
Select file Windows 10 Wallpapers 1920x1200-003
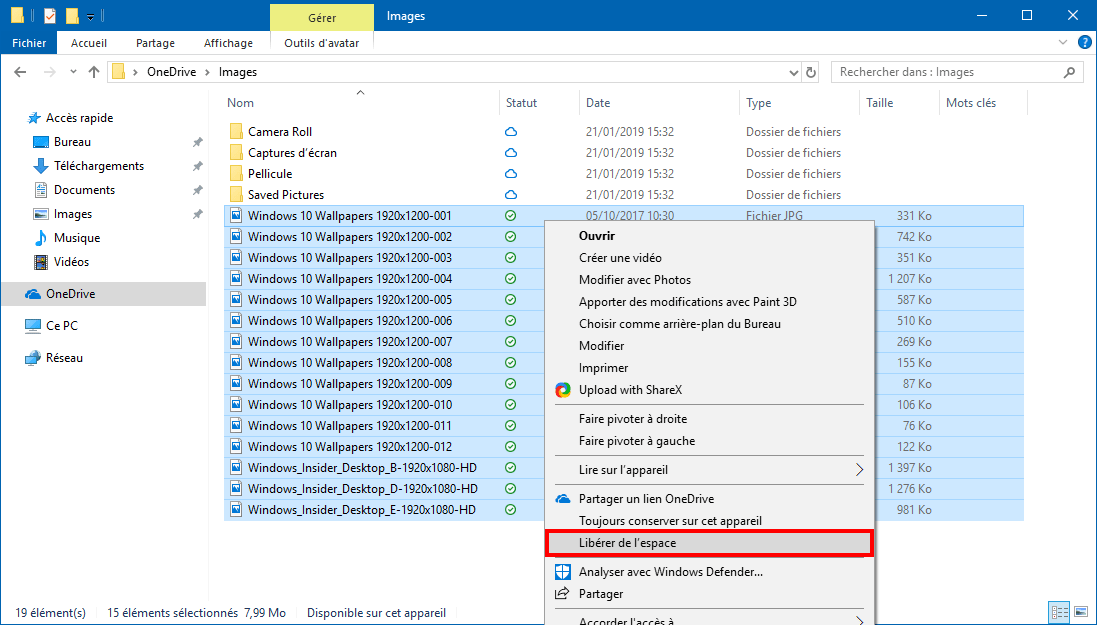tap(350, 258)
